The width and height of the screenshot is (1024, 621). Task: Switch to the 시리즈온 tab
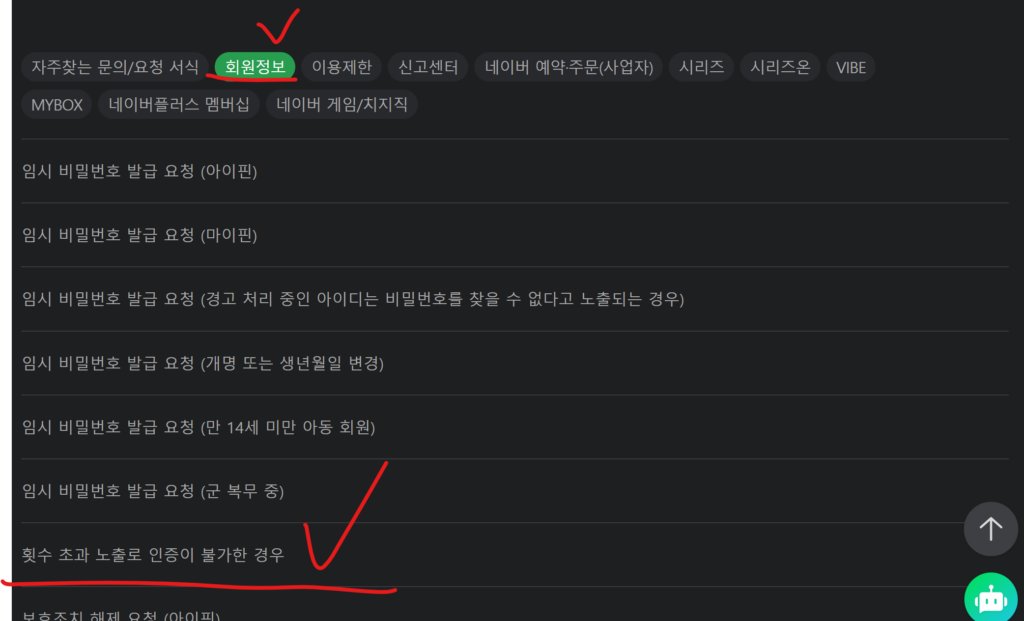coord(780,67)
